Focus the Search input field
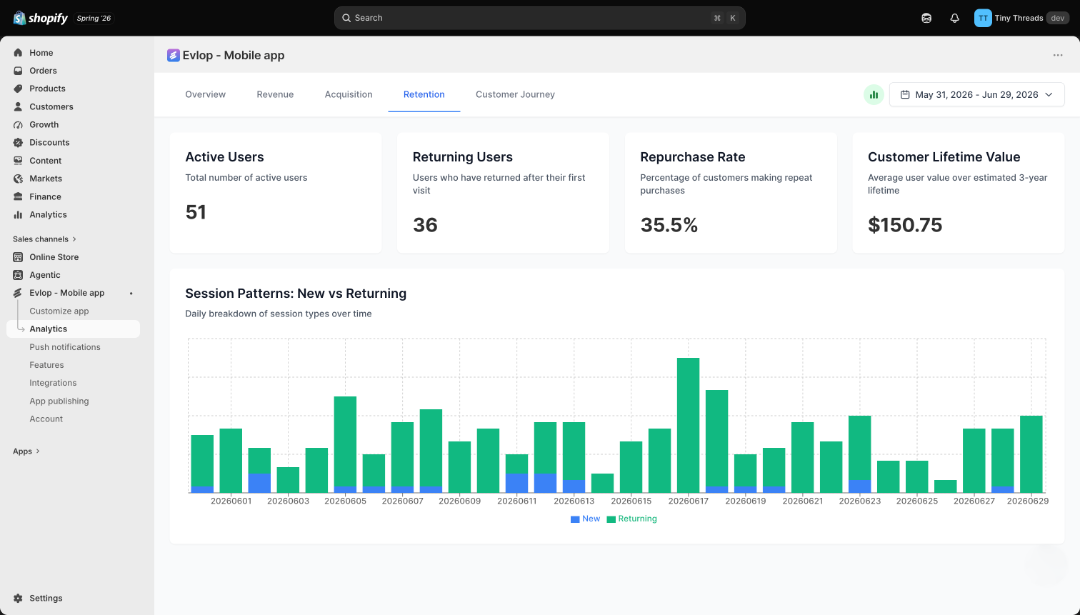Screen dimensions: 1080x615 [539, 18]
